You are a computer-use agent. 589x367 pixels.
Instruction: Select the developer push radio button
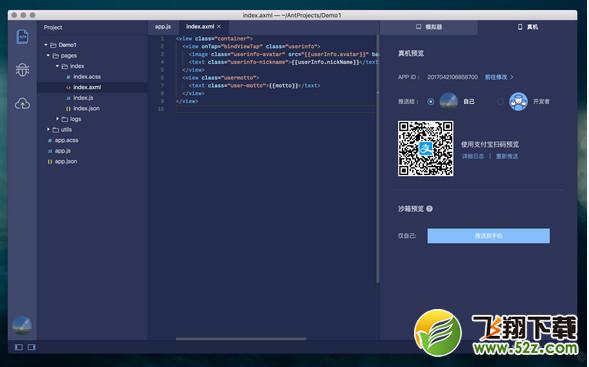click(500, 101)
